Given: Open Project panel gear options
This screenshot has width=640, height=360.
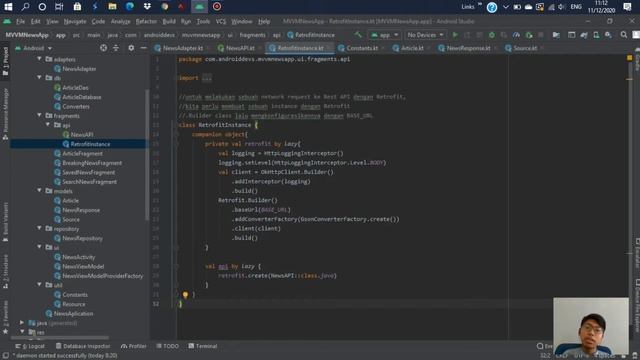Looking at the screenshot, I should [x=131, y=48].
